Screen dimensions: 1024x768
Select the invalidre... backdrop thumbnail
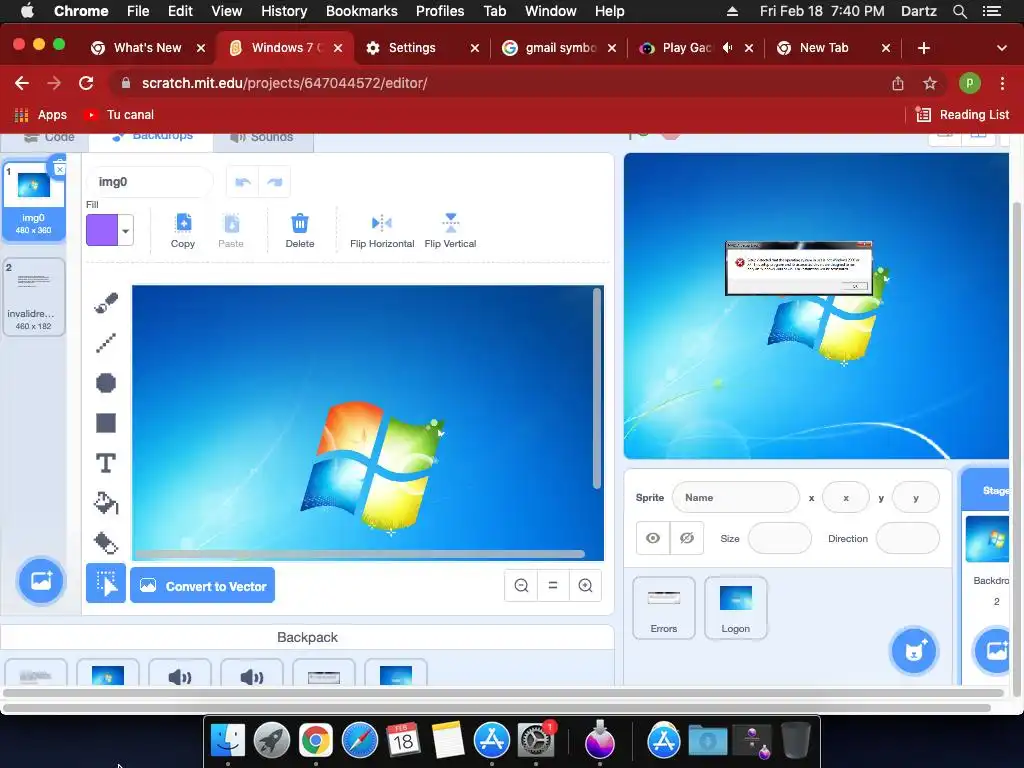coord(33,297)
